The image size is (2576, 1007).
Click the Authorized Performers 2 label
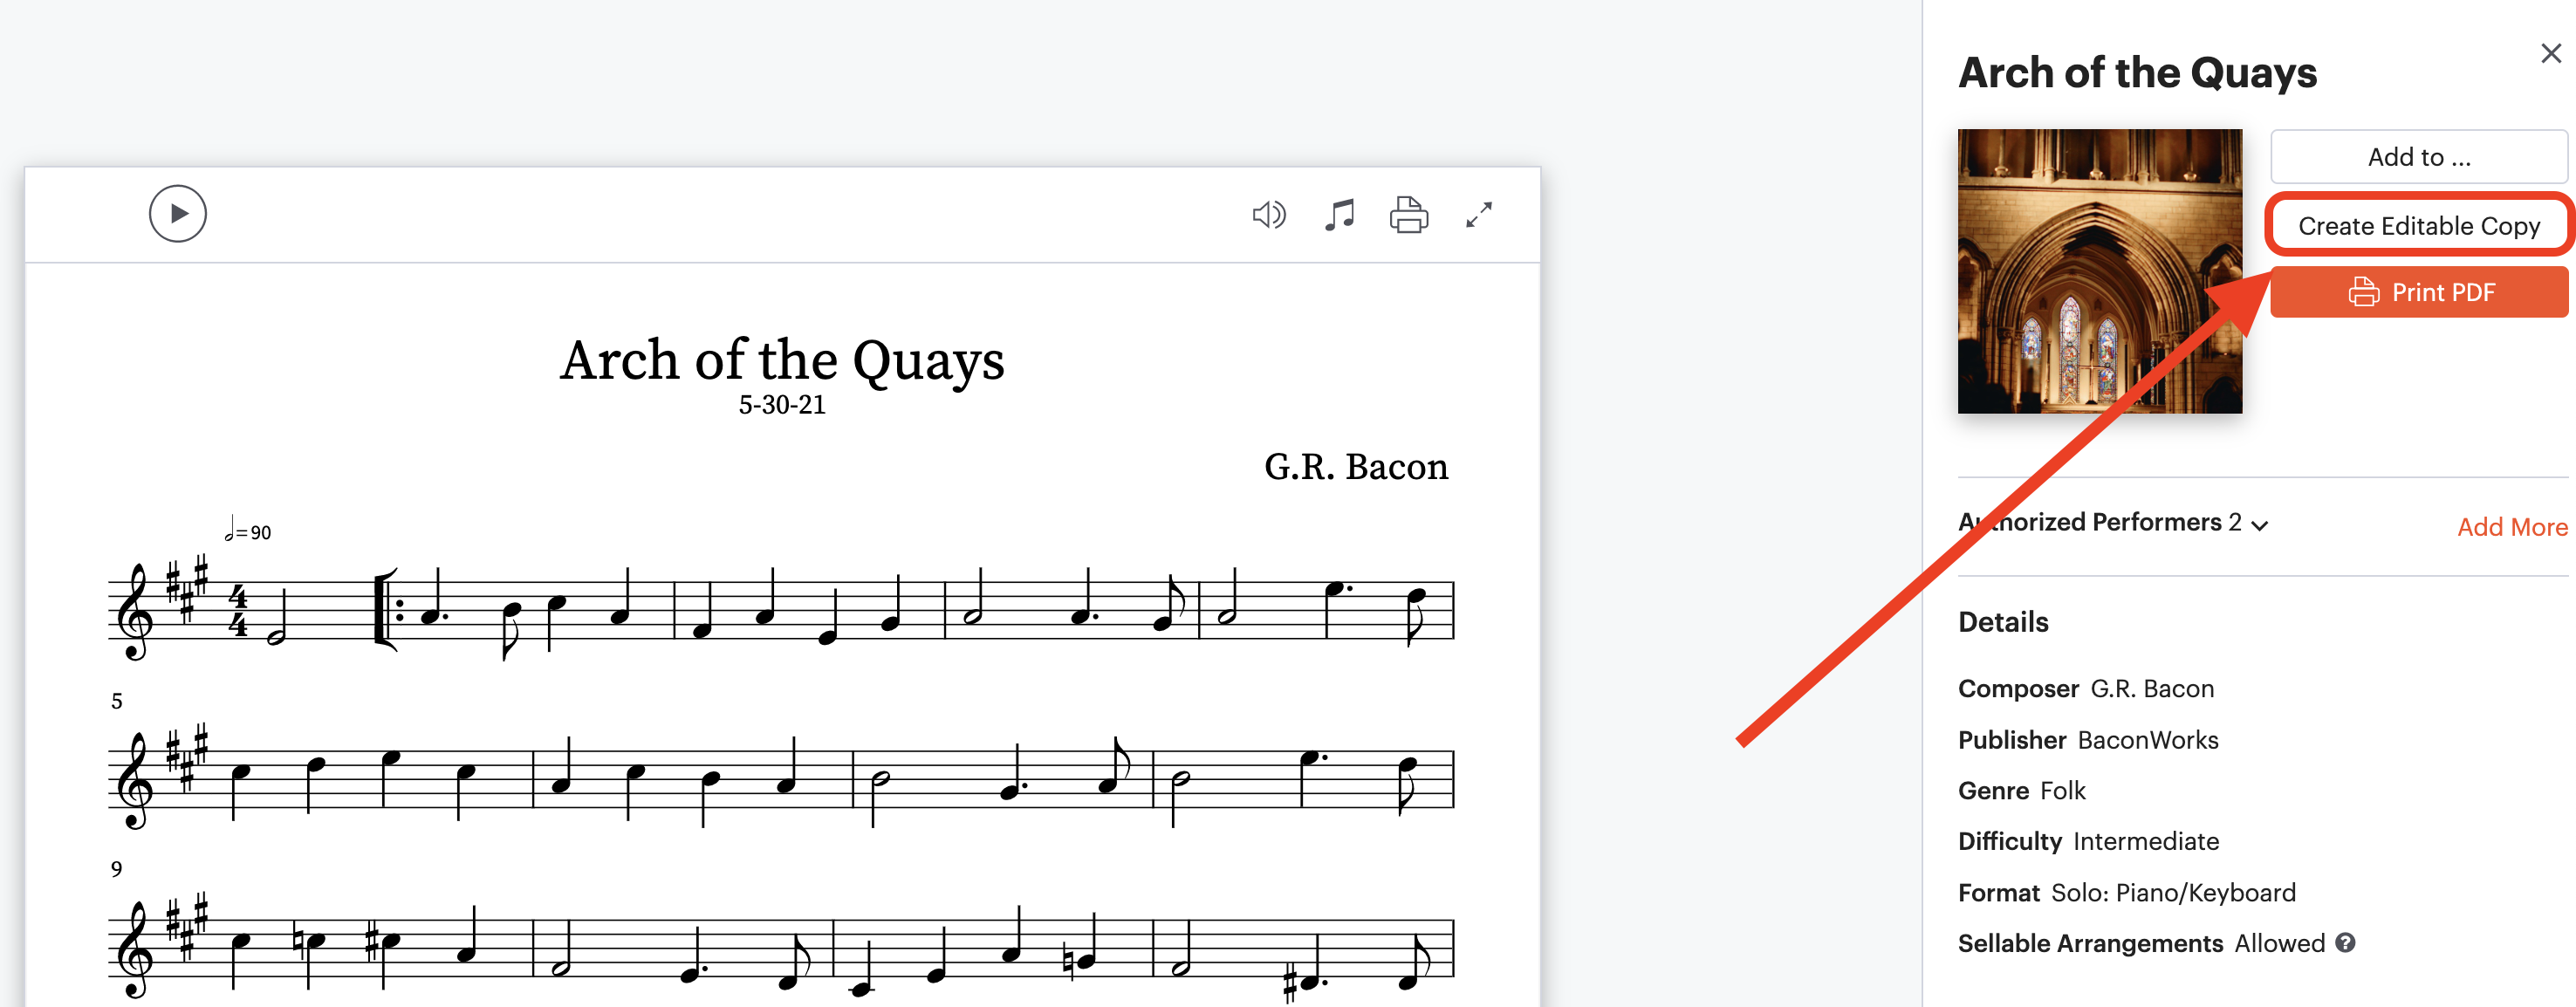click(2100, 522)
